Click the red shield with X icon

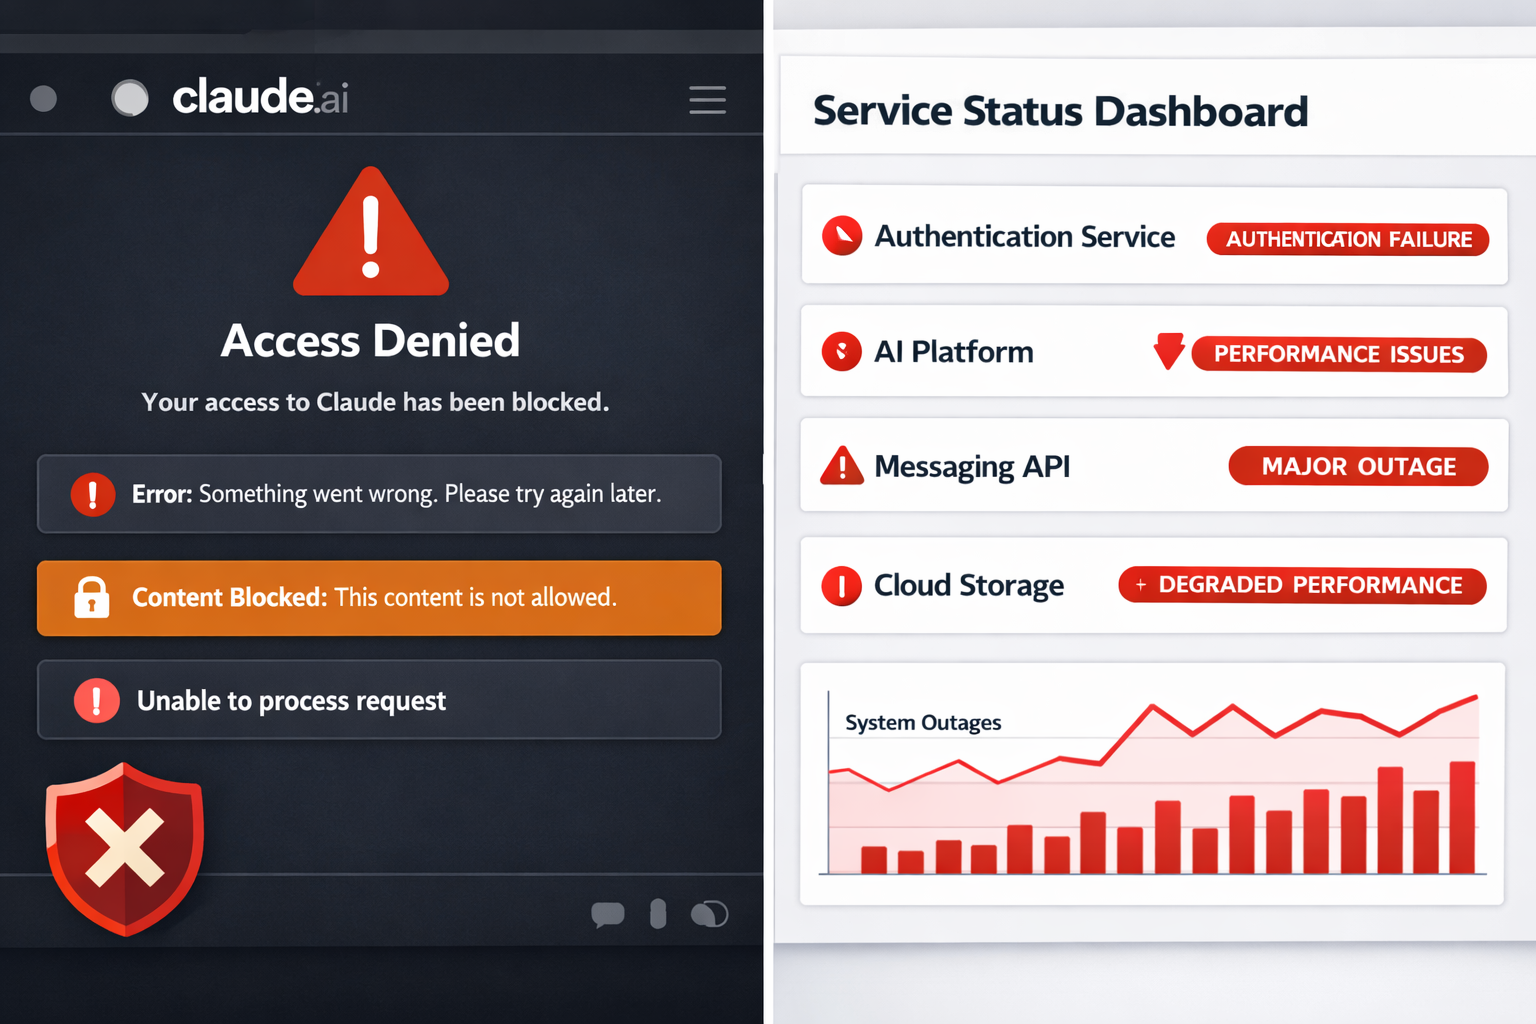coord(125,849)
